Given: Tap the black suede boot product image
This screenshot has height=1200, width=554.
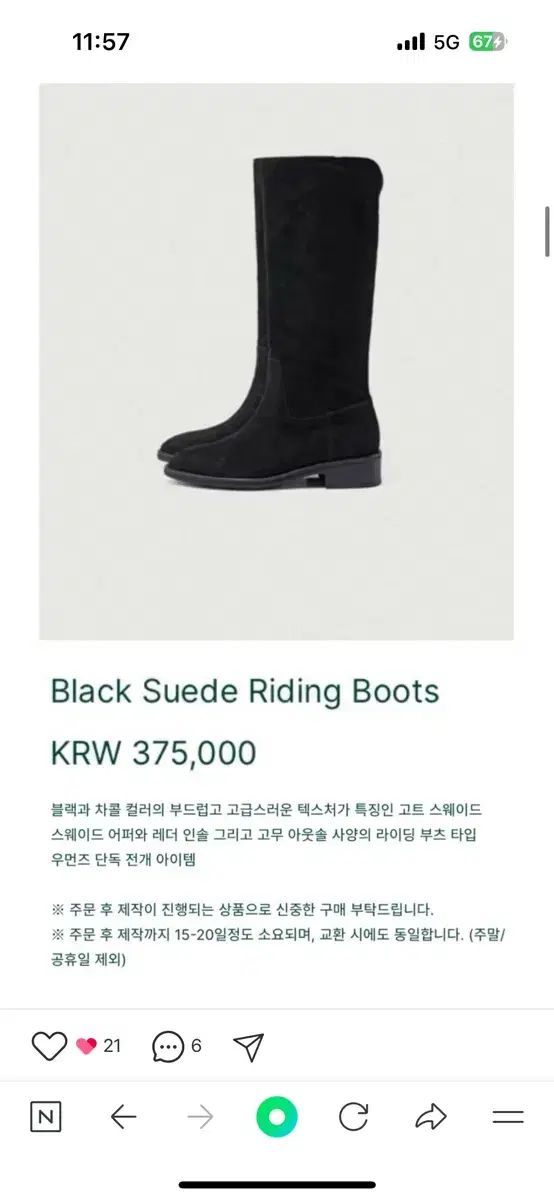Looking at the screenshot, I should pos(276,362).
